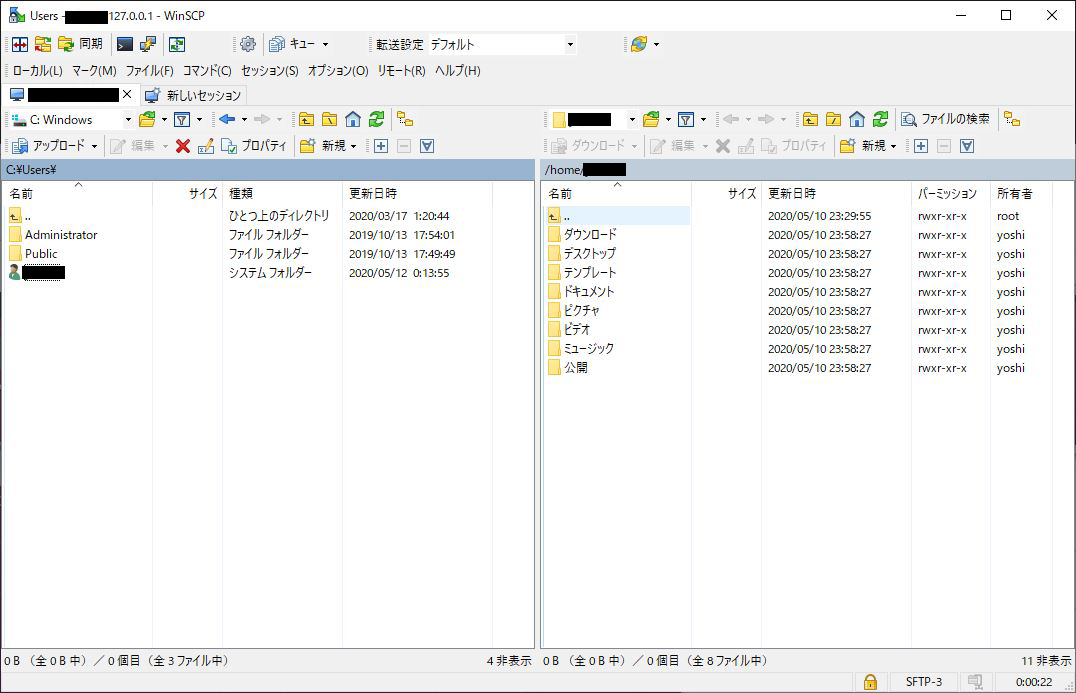Open a terminal with the console icon
The width and height of the screenshot is (1076, 693).
[x=123, y=44]
